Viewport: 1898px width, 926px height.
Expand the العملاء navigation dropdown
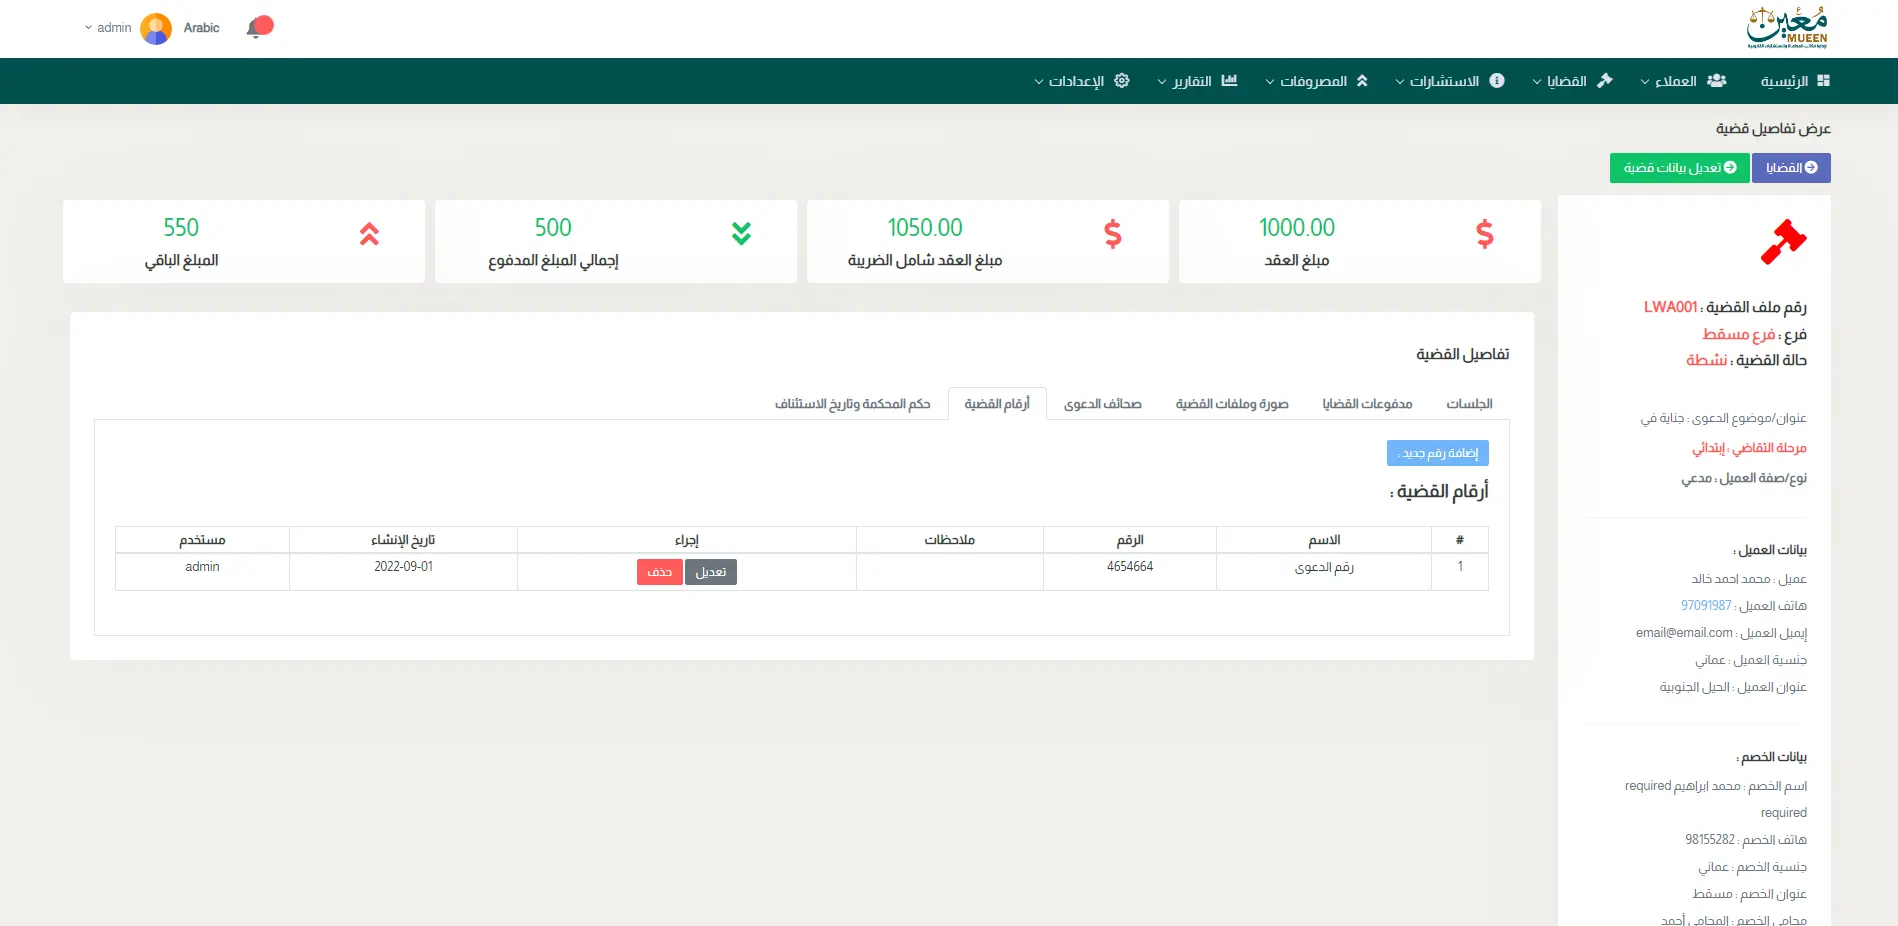coord(1683,81)
